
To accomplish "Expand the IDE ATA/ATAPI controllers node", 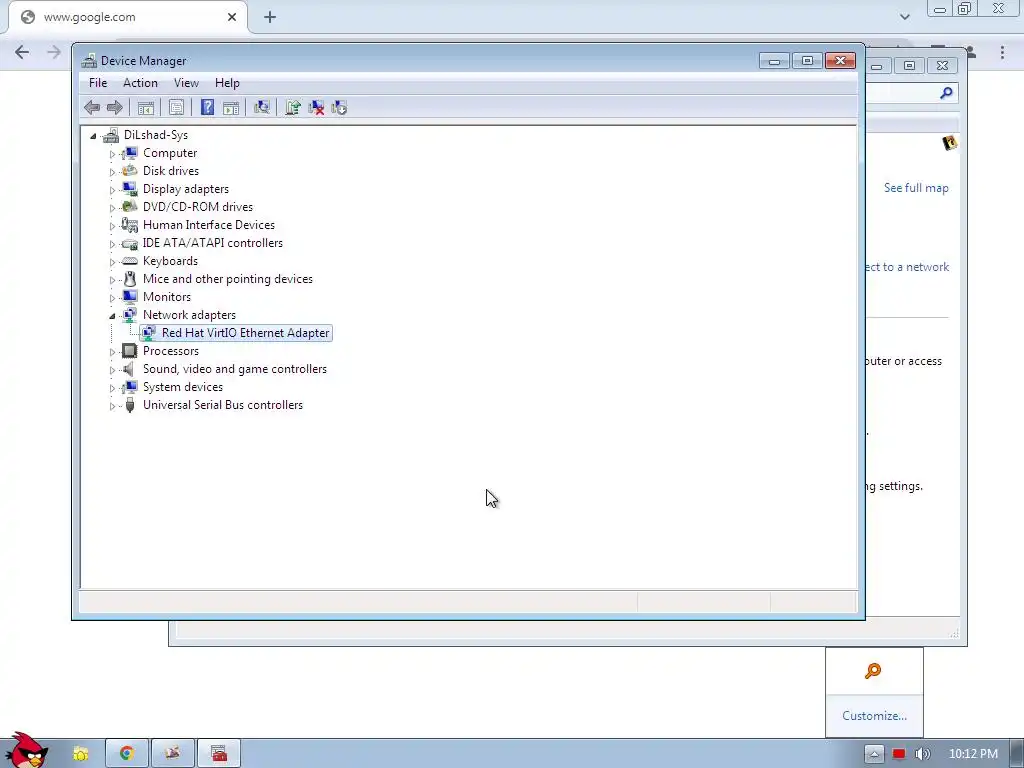I will pyautogui.click(x=112, y=244).
